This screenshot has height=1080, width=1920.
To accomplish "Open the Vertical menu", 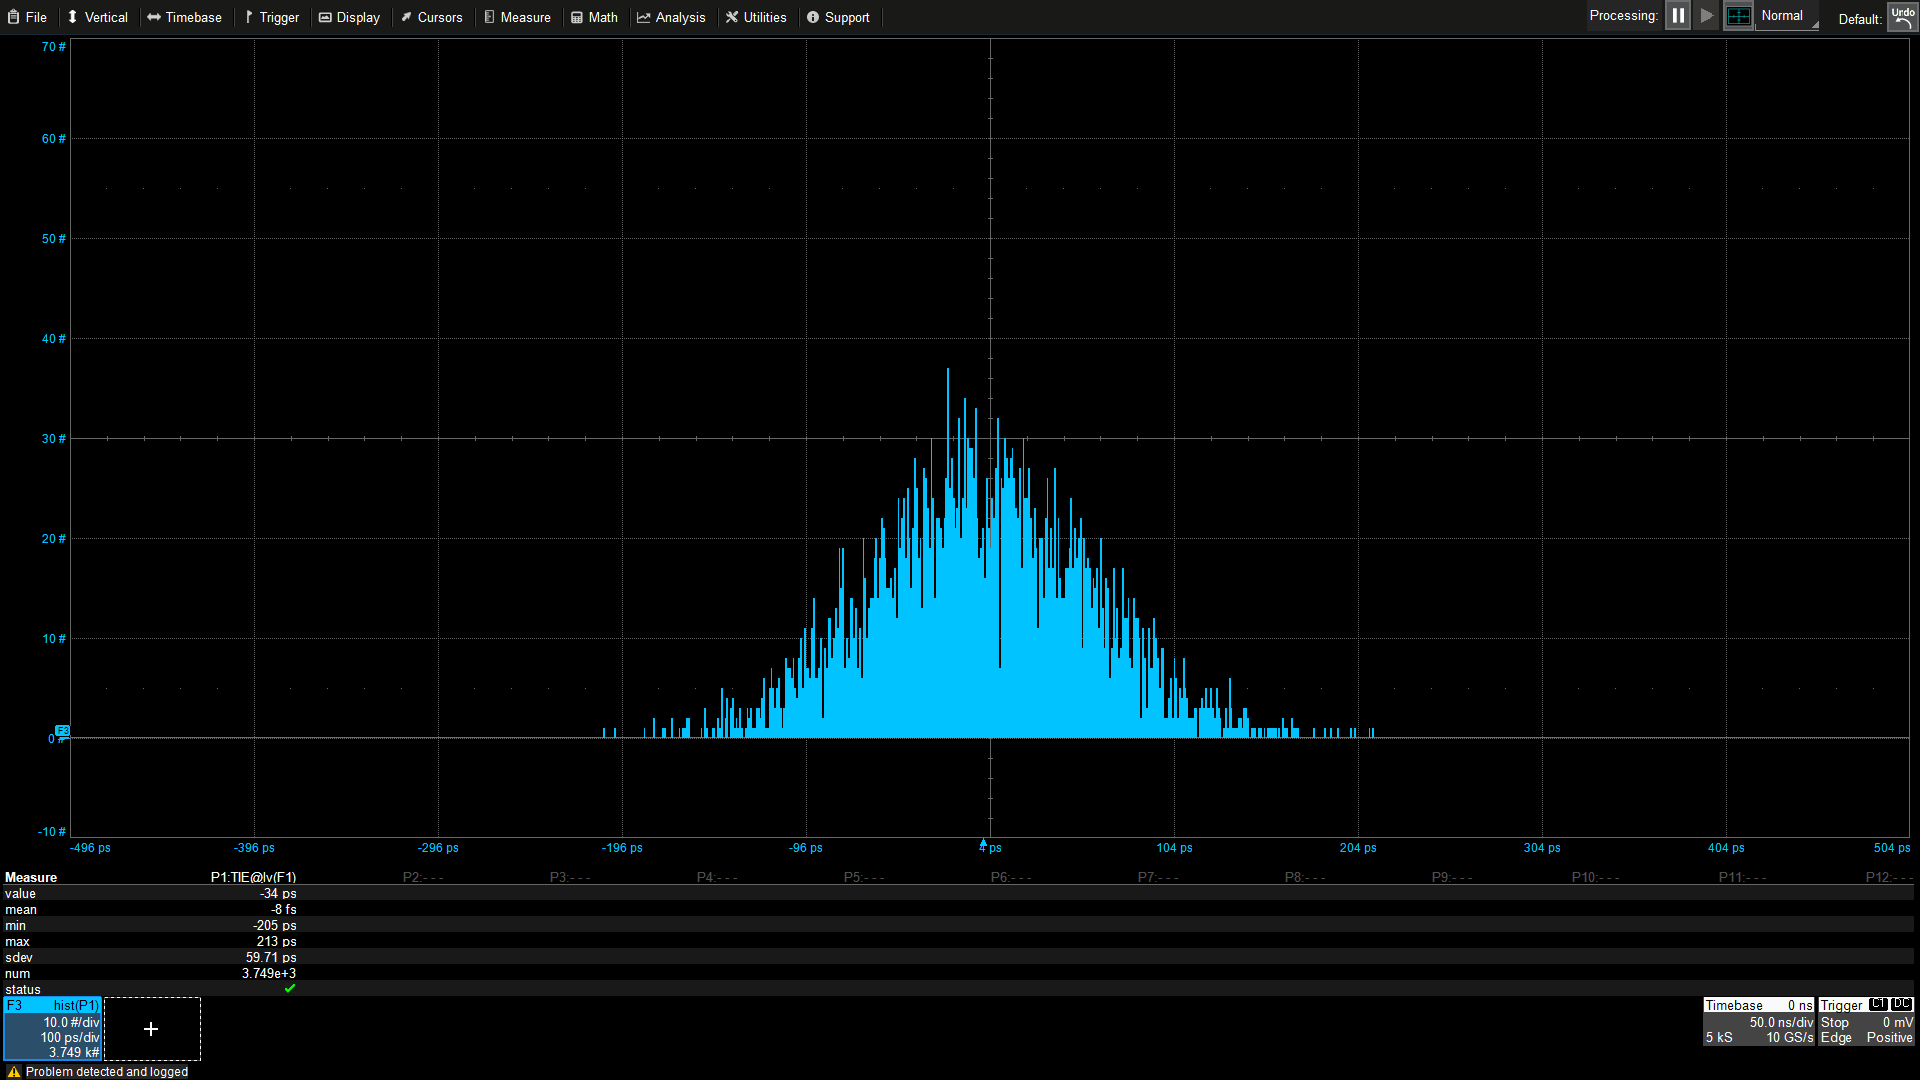I will [x=97, y=17].
